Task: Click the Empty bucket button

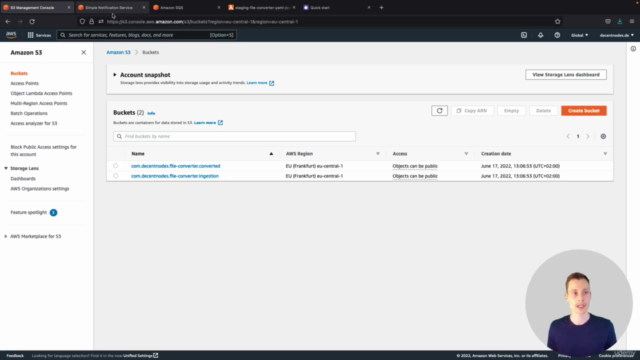Action: [x=511, y=111]
